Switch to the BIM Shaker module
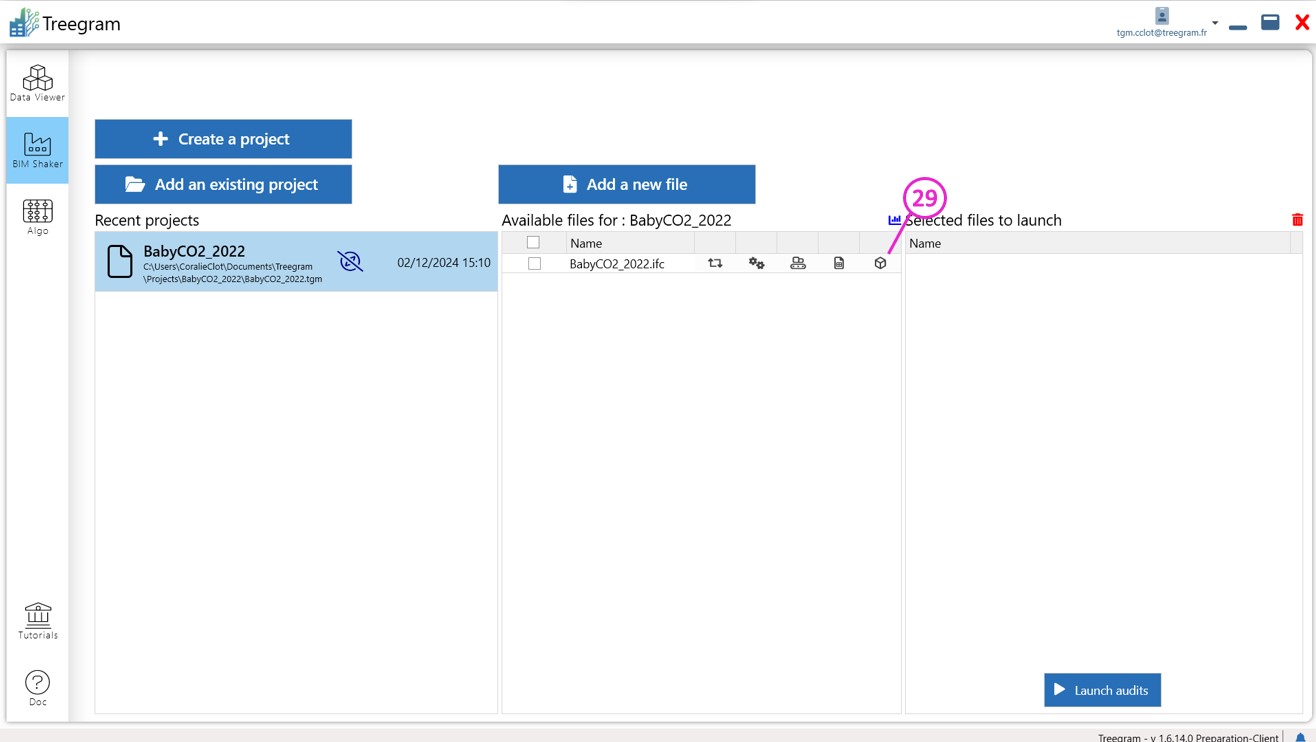The image size is (1316, 742). click(x=37, y=150)
